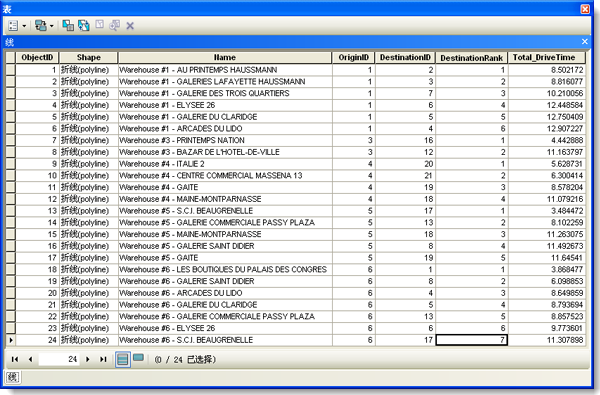Click Total_DriveTime value 3.484472
Screen dimensions: 600x395
pos(547,211)
